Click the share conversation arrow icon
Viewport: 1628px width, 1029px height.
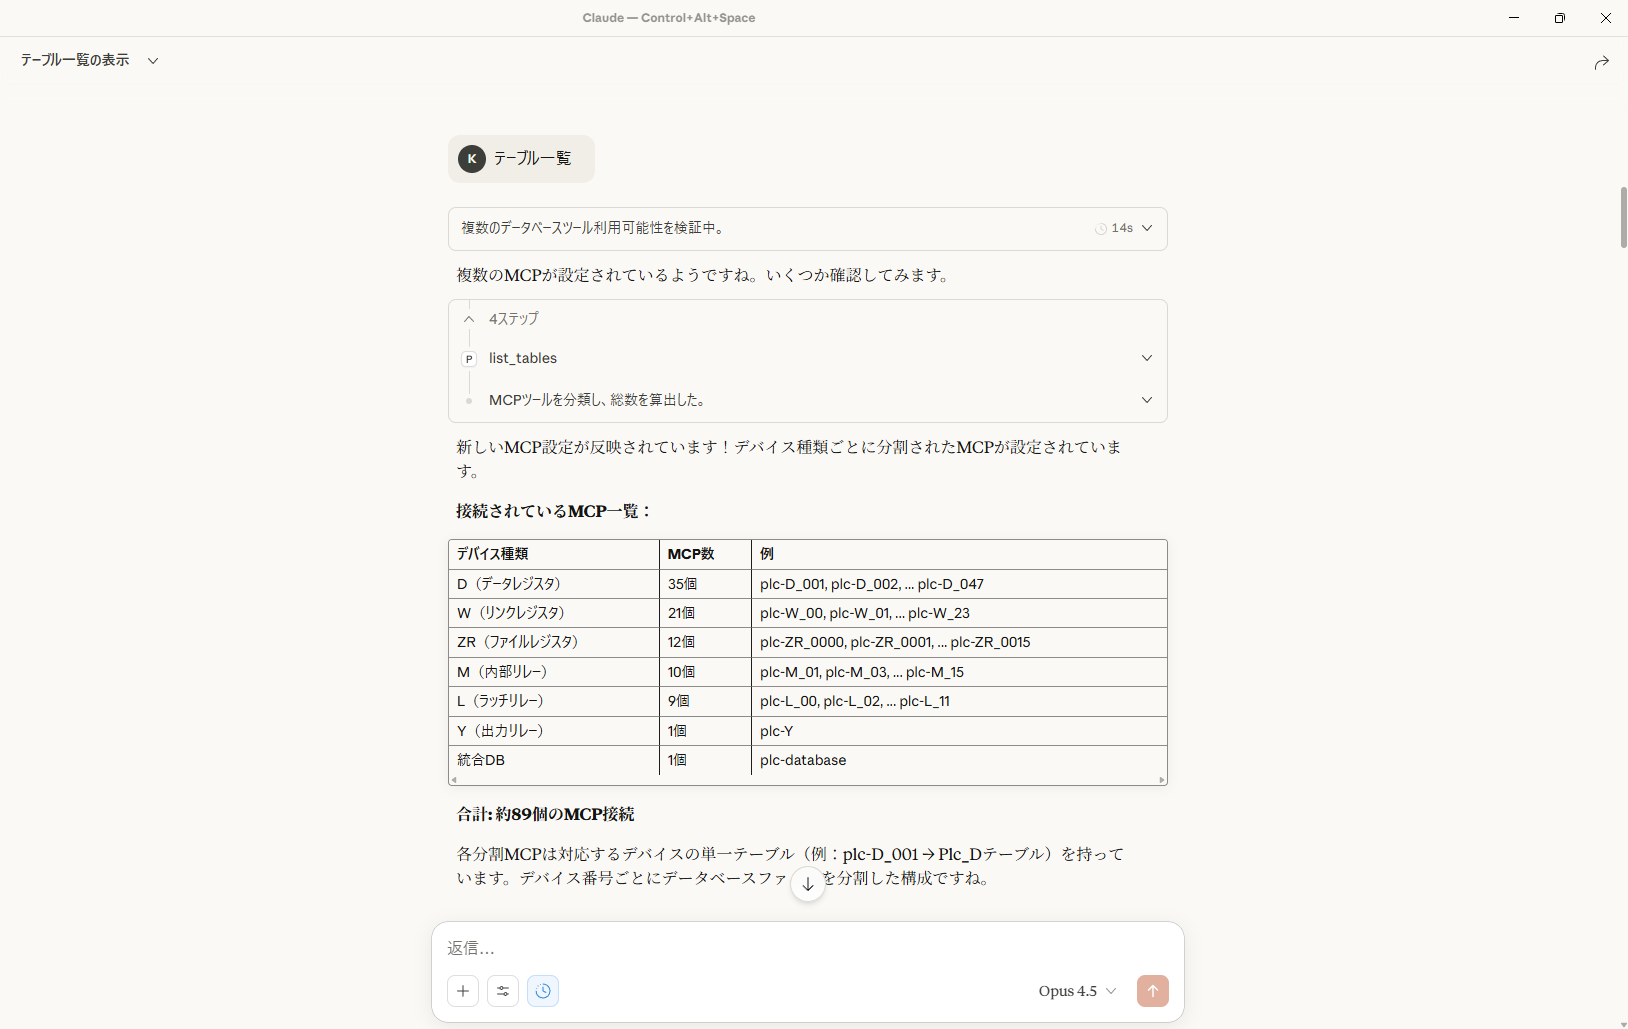point(1601,62)
